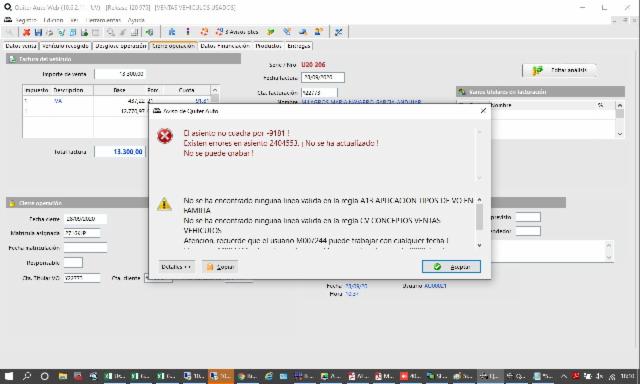Screen dimensions: 640x384
Task: Click the green package icon after Avisos ctas
Action: point(270,32)
